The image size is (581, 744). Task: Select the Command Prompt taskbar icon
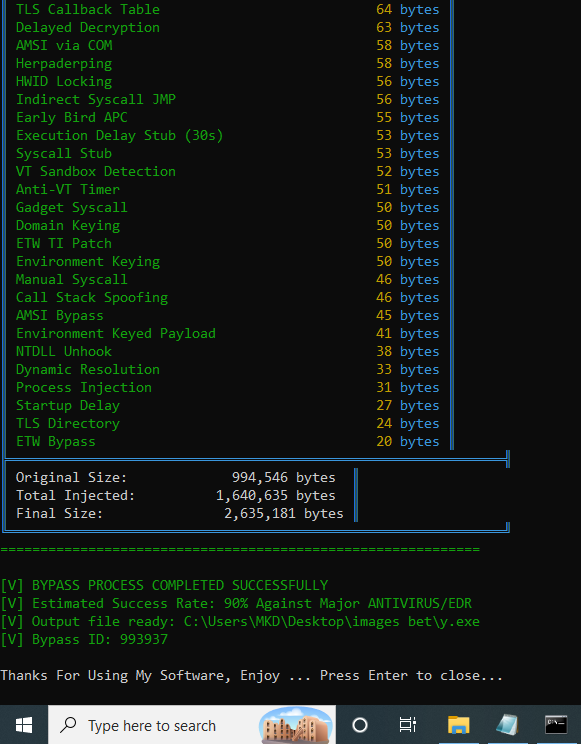(x=556, y=725)
